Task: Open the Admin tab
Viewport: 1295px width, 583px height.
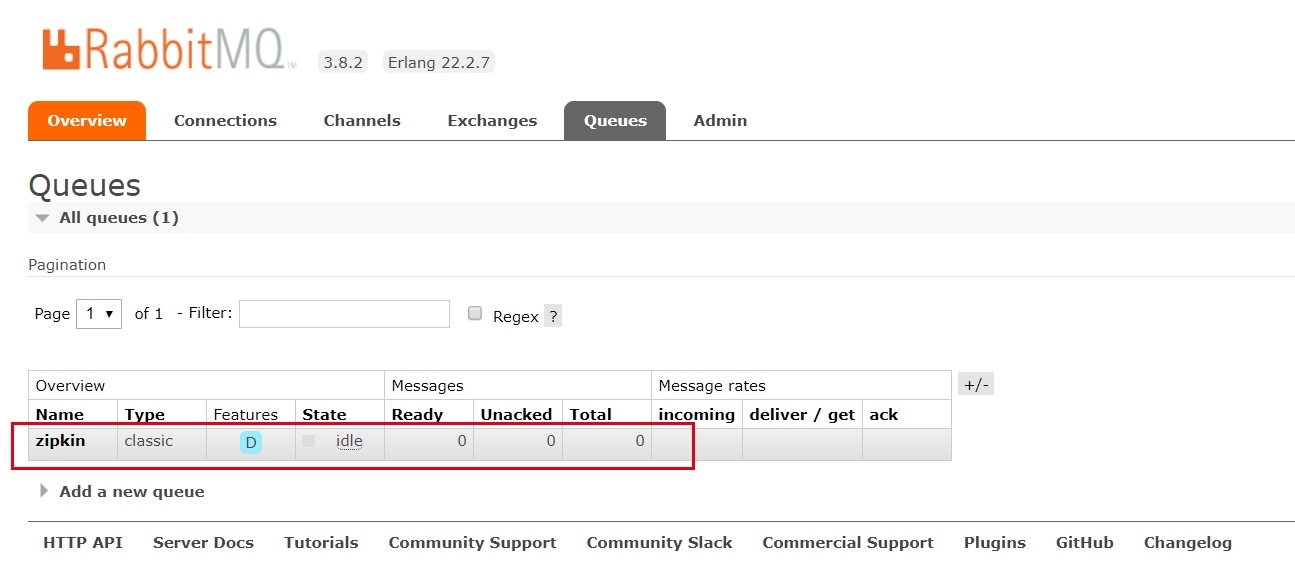Action: (x=719, y=120)
